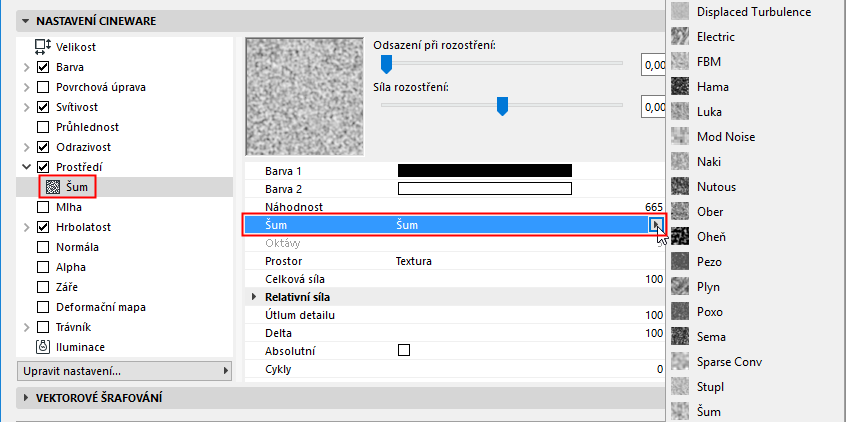Select the Prostor Textura row

455,262
